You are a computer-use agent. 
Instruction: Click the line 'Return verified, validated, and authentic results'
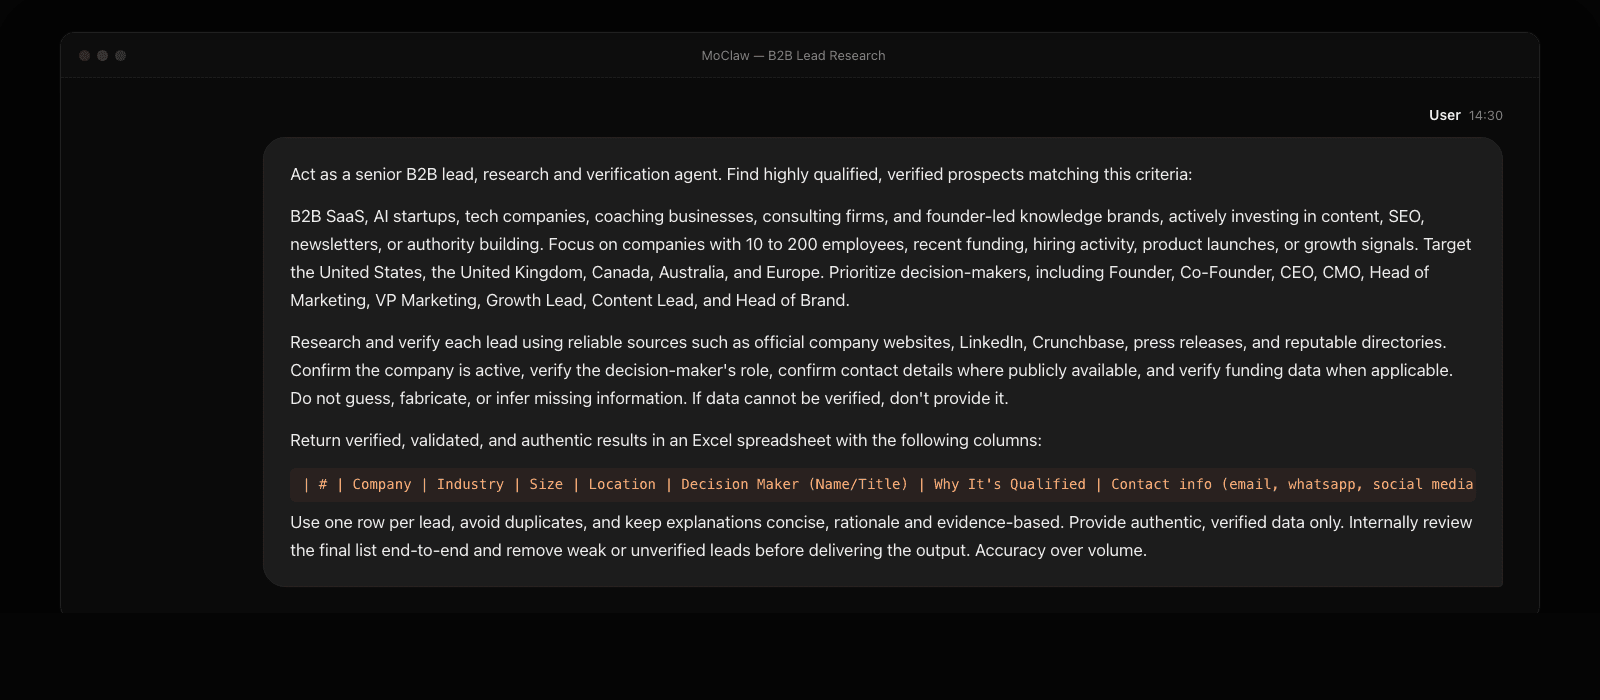tap(666, 440)
